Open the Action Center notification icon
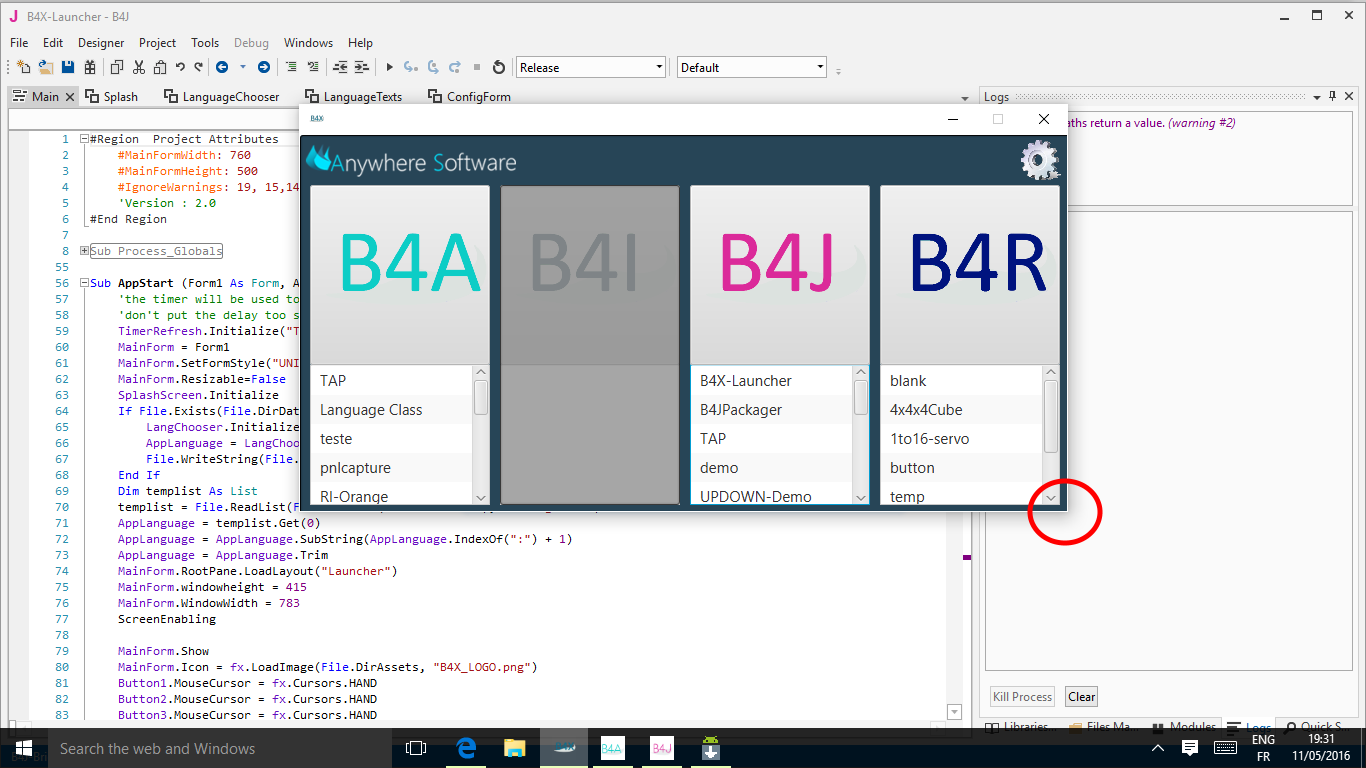Viewport: 1366px width, 768px height. (x=1190, y=748)
